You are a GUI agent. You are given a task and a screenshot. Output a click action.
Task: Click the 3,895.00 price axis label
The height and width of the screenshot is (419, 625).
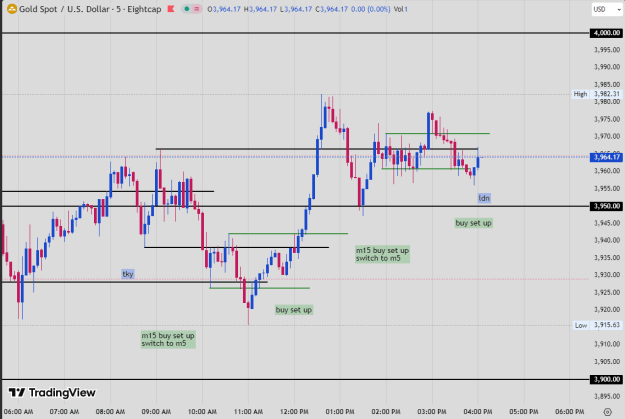coord(607,396)
